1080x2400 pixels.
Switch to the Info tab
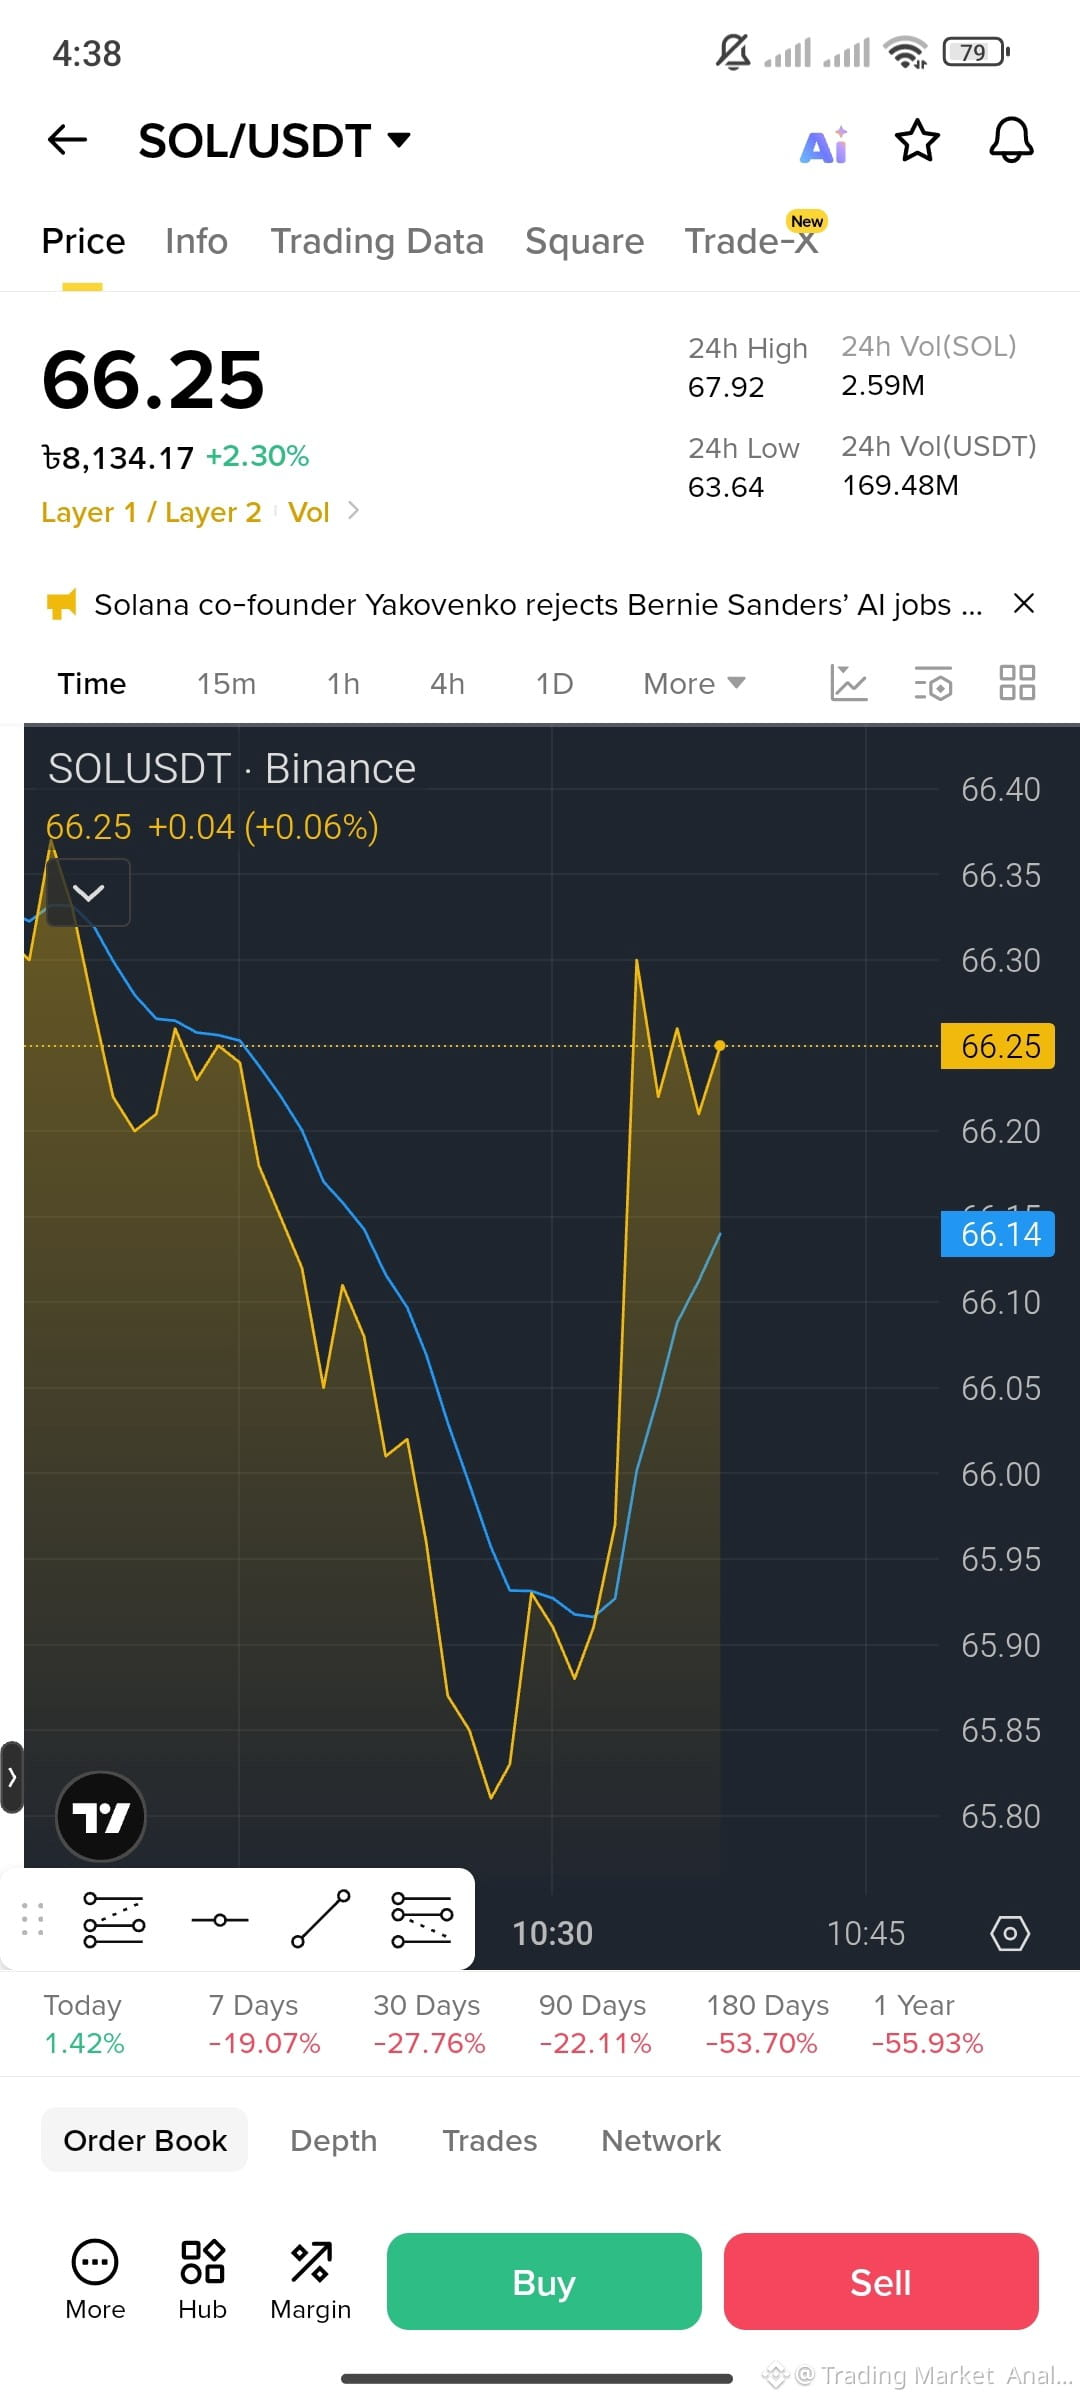[196, 241]
